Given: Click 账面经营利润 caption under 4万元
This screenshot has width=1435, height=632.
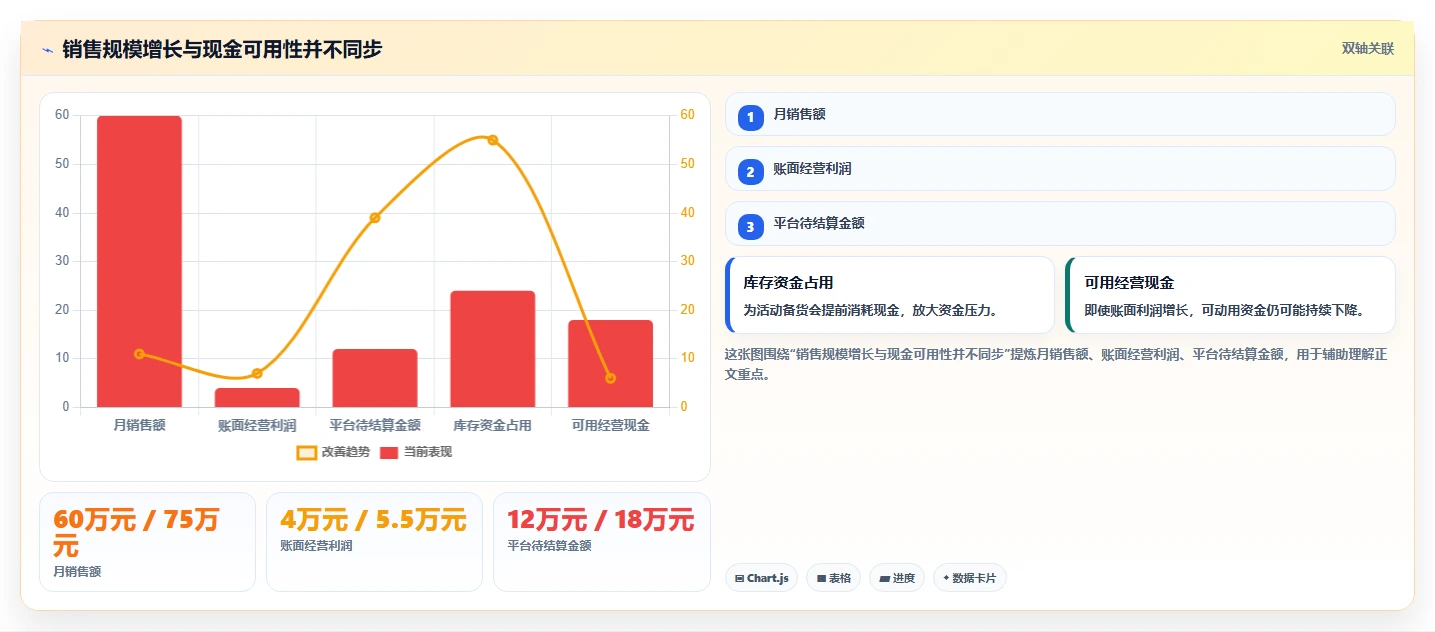Looking at the screenshot, I should pyautogui.click(x=316, y=546).
